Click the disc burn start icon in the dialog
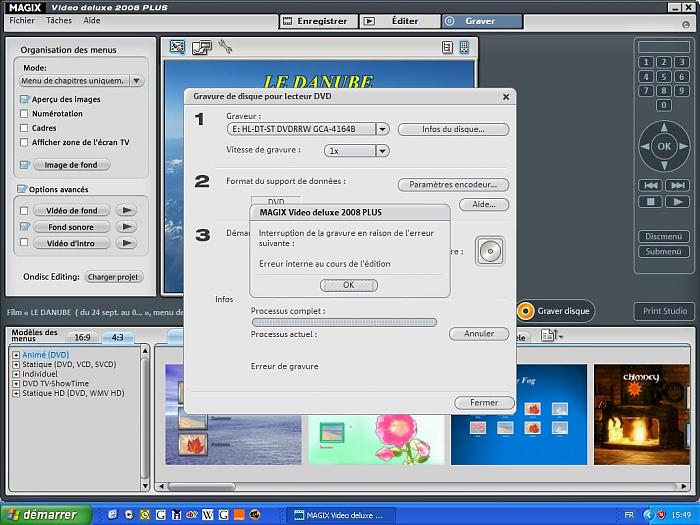Image resolution: width=700 pixels, height=525 pixels. (x=490, y=251)
